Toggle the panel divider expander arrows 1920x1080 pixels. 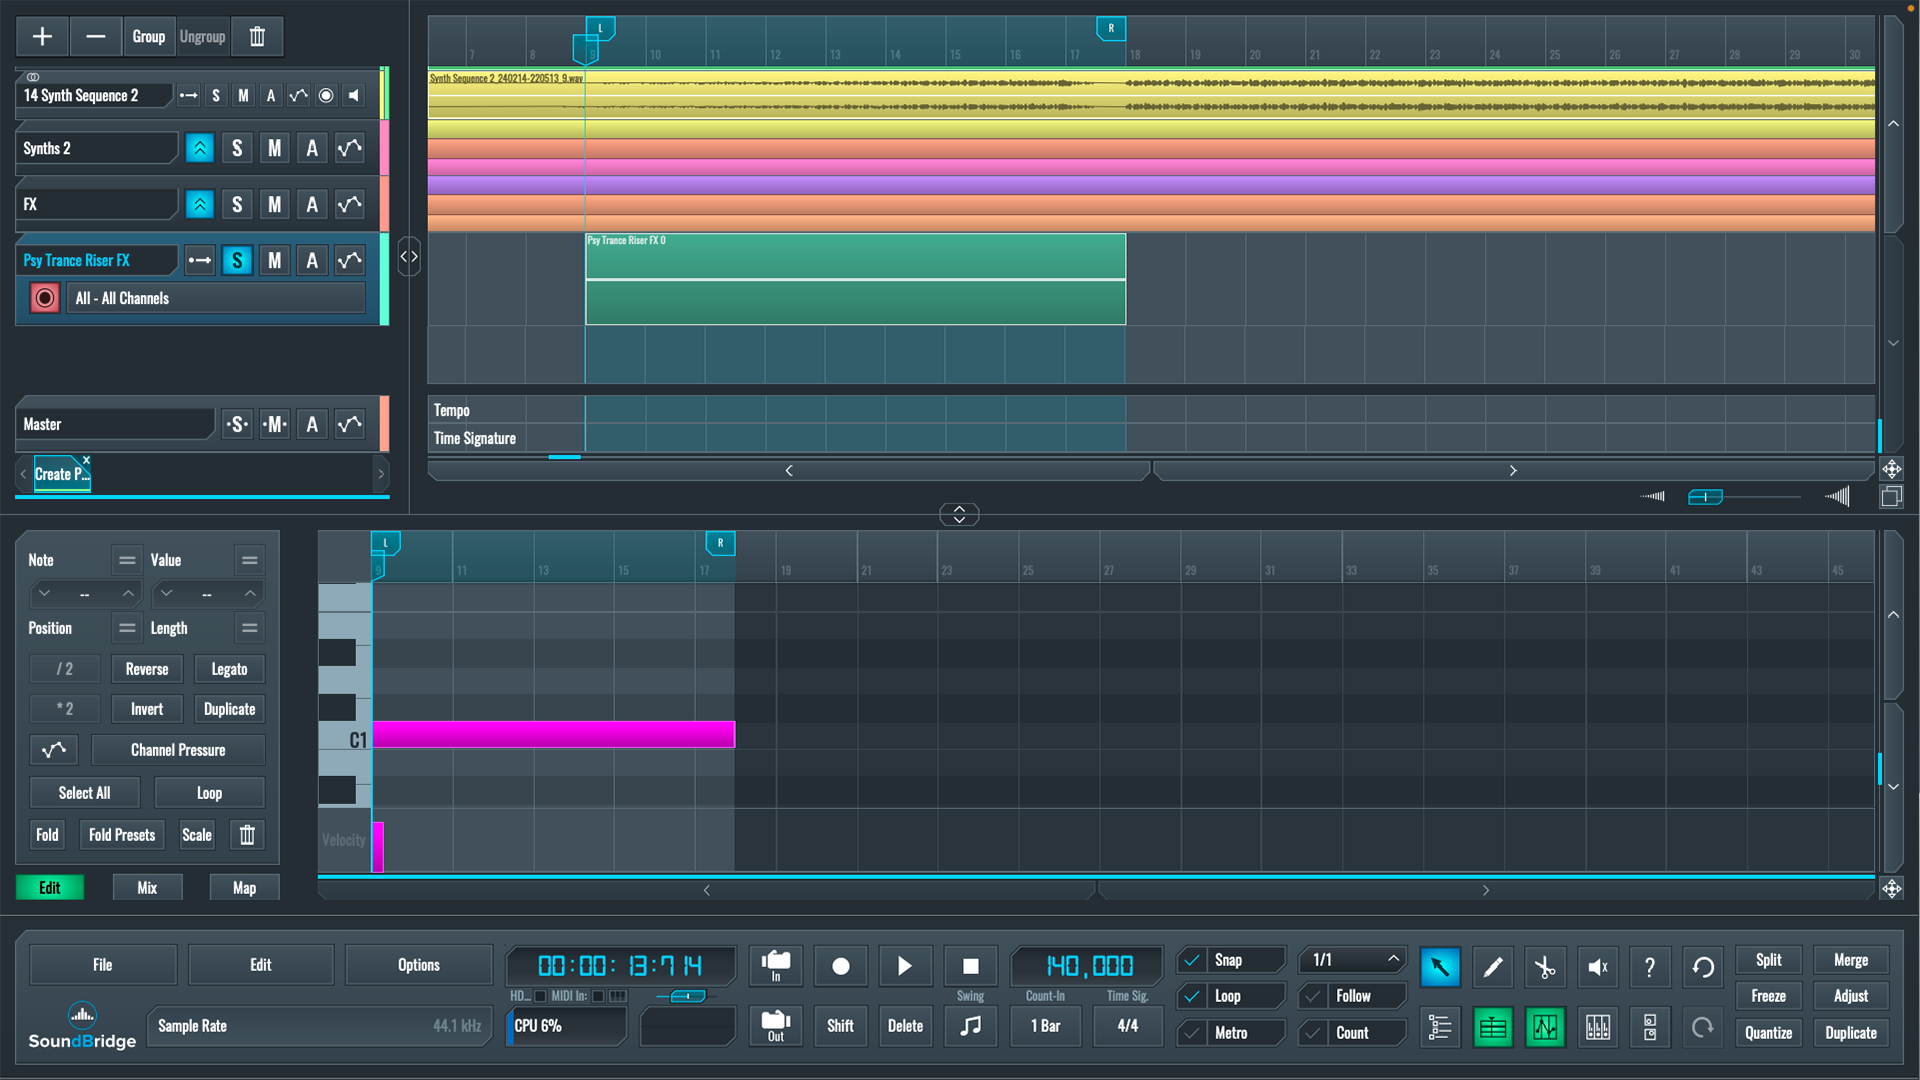[x=959, y=514]
